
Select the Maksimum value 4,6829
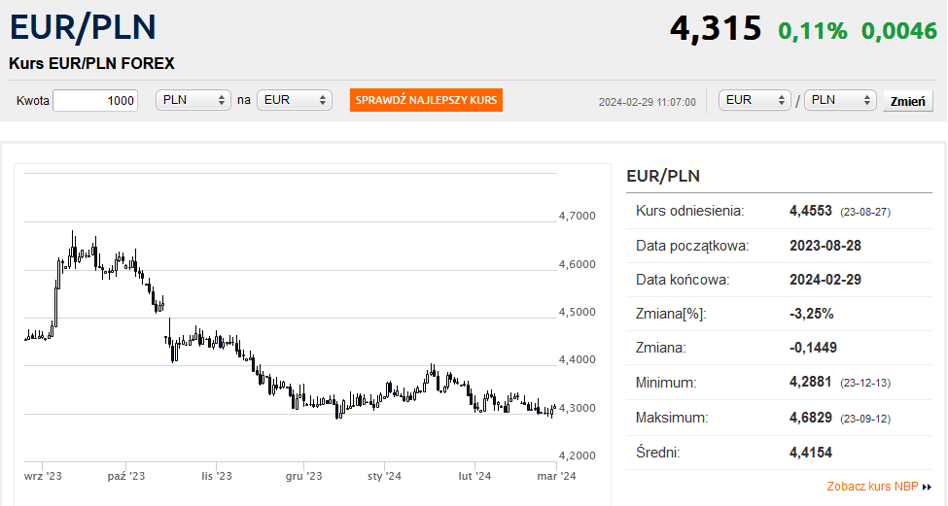(x=812, y=417)
